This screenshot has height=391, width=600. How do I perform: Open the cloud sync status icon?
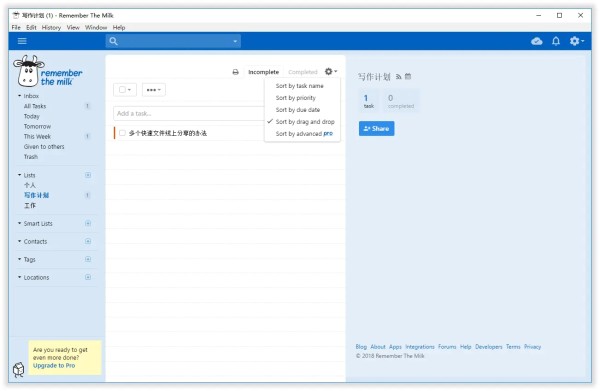(536, 41)
